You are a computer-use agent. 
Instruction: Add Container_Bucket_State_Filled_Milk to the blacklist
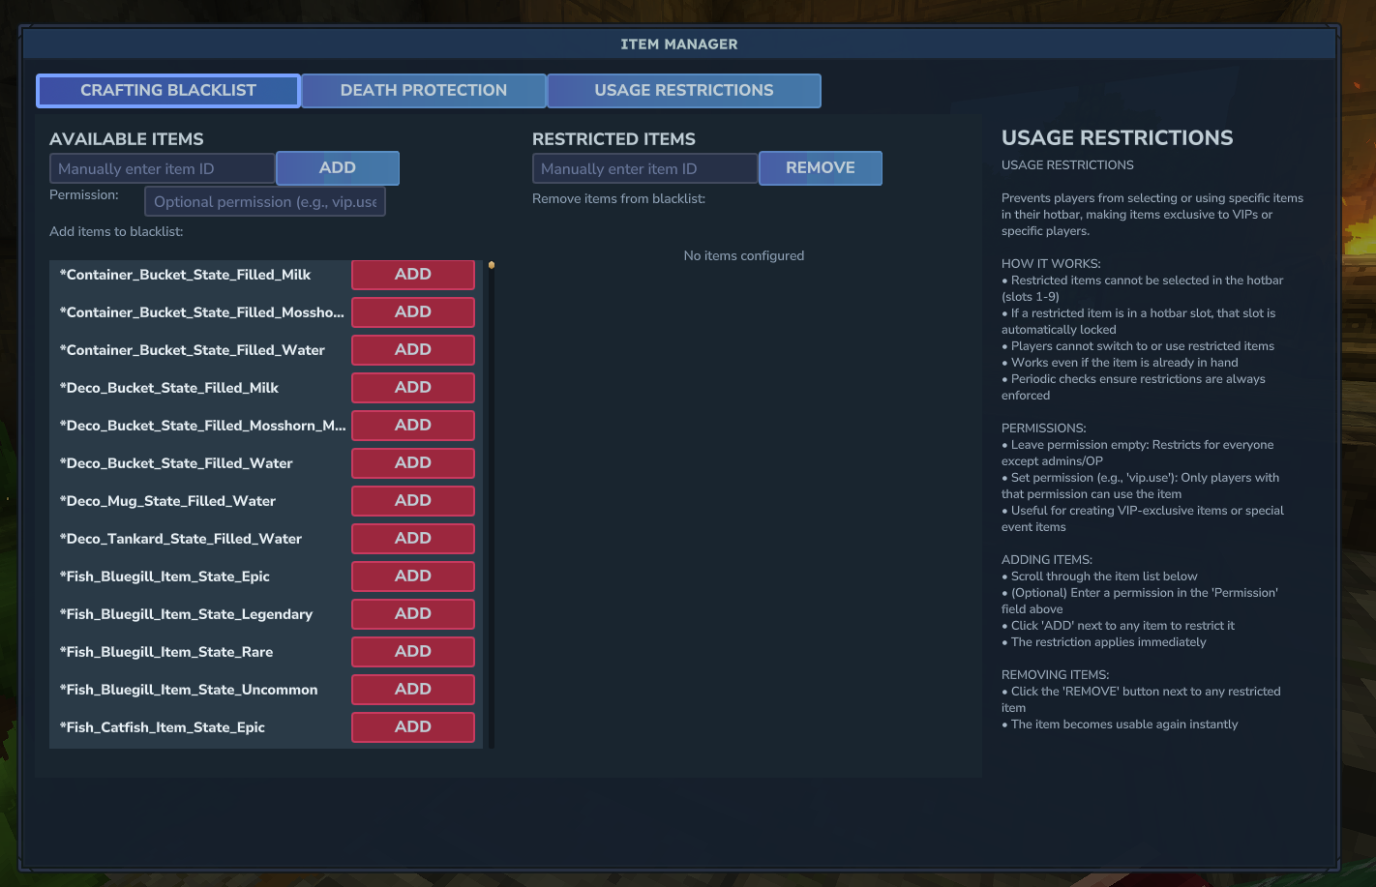(x=413, y=274)
